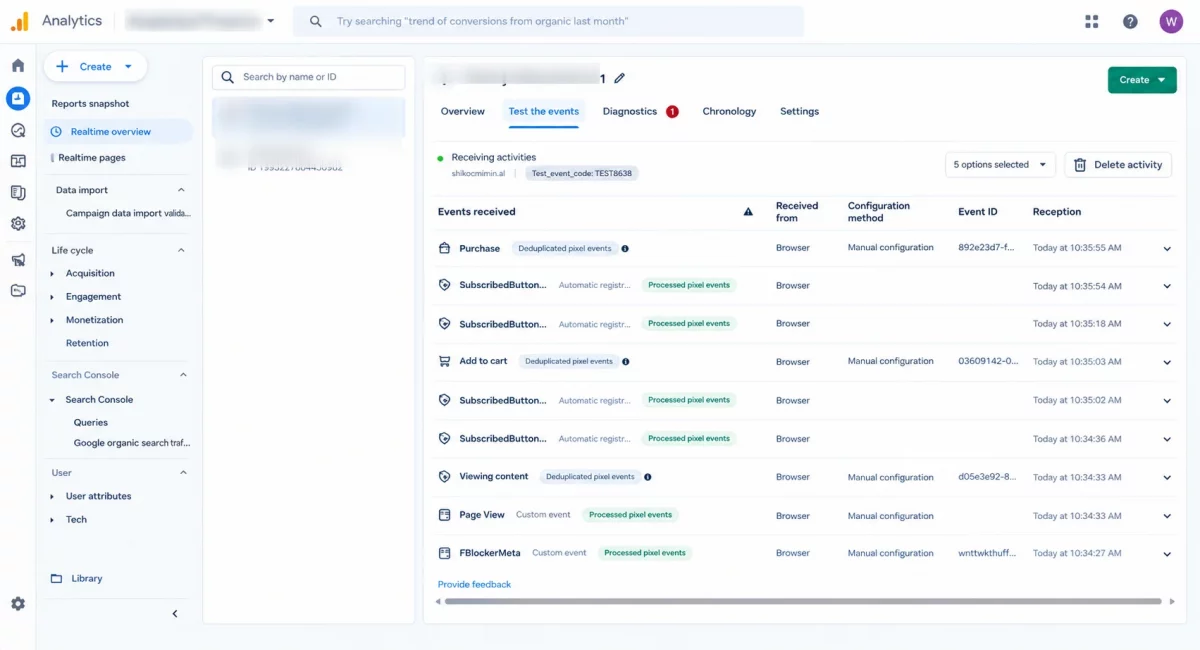Image resolution: width=1200 pixels, height=650 pixels.
Task: Expand the Purchase event row chevron
Action: tap(1167, 248)
